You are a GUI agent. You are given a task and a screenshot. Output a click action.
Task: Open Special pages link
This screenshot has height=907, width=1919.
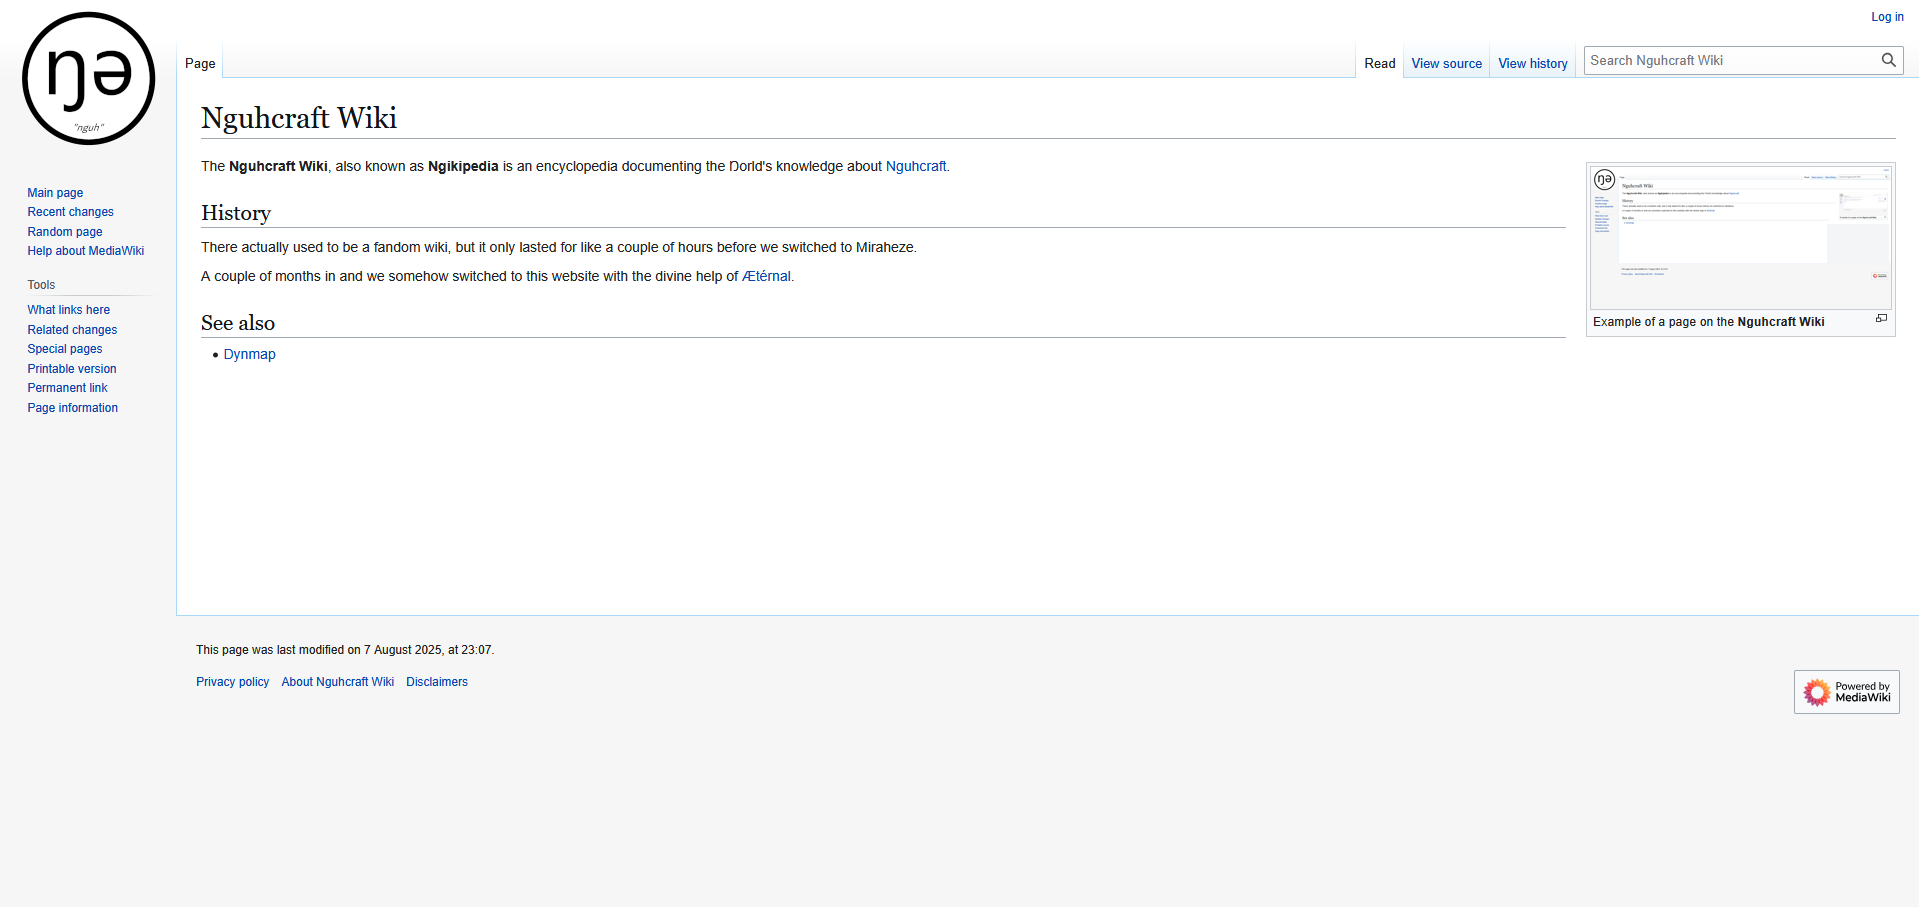click(65, 349)
